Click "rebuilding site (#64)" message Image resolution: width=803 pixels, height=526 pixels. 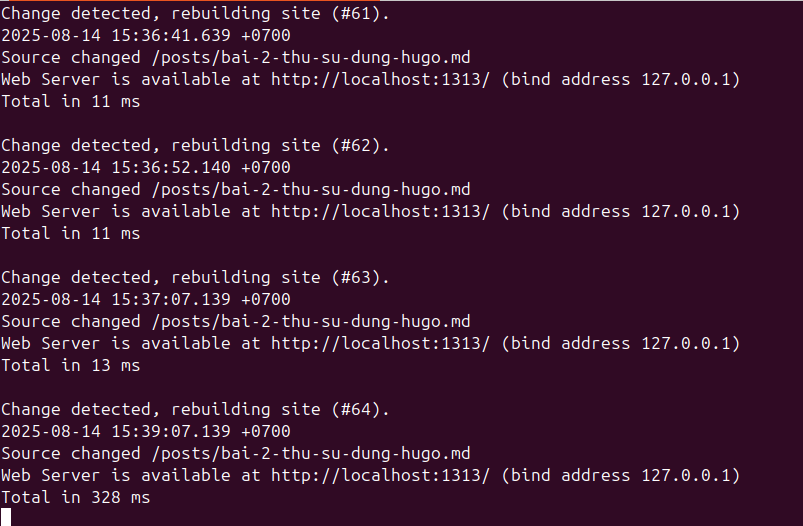280,409
